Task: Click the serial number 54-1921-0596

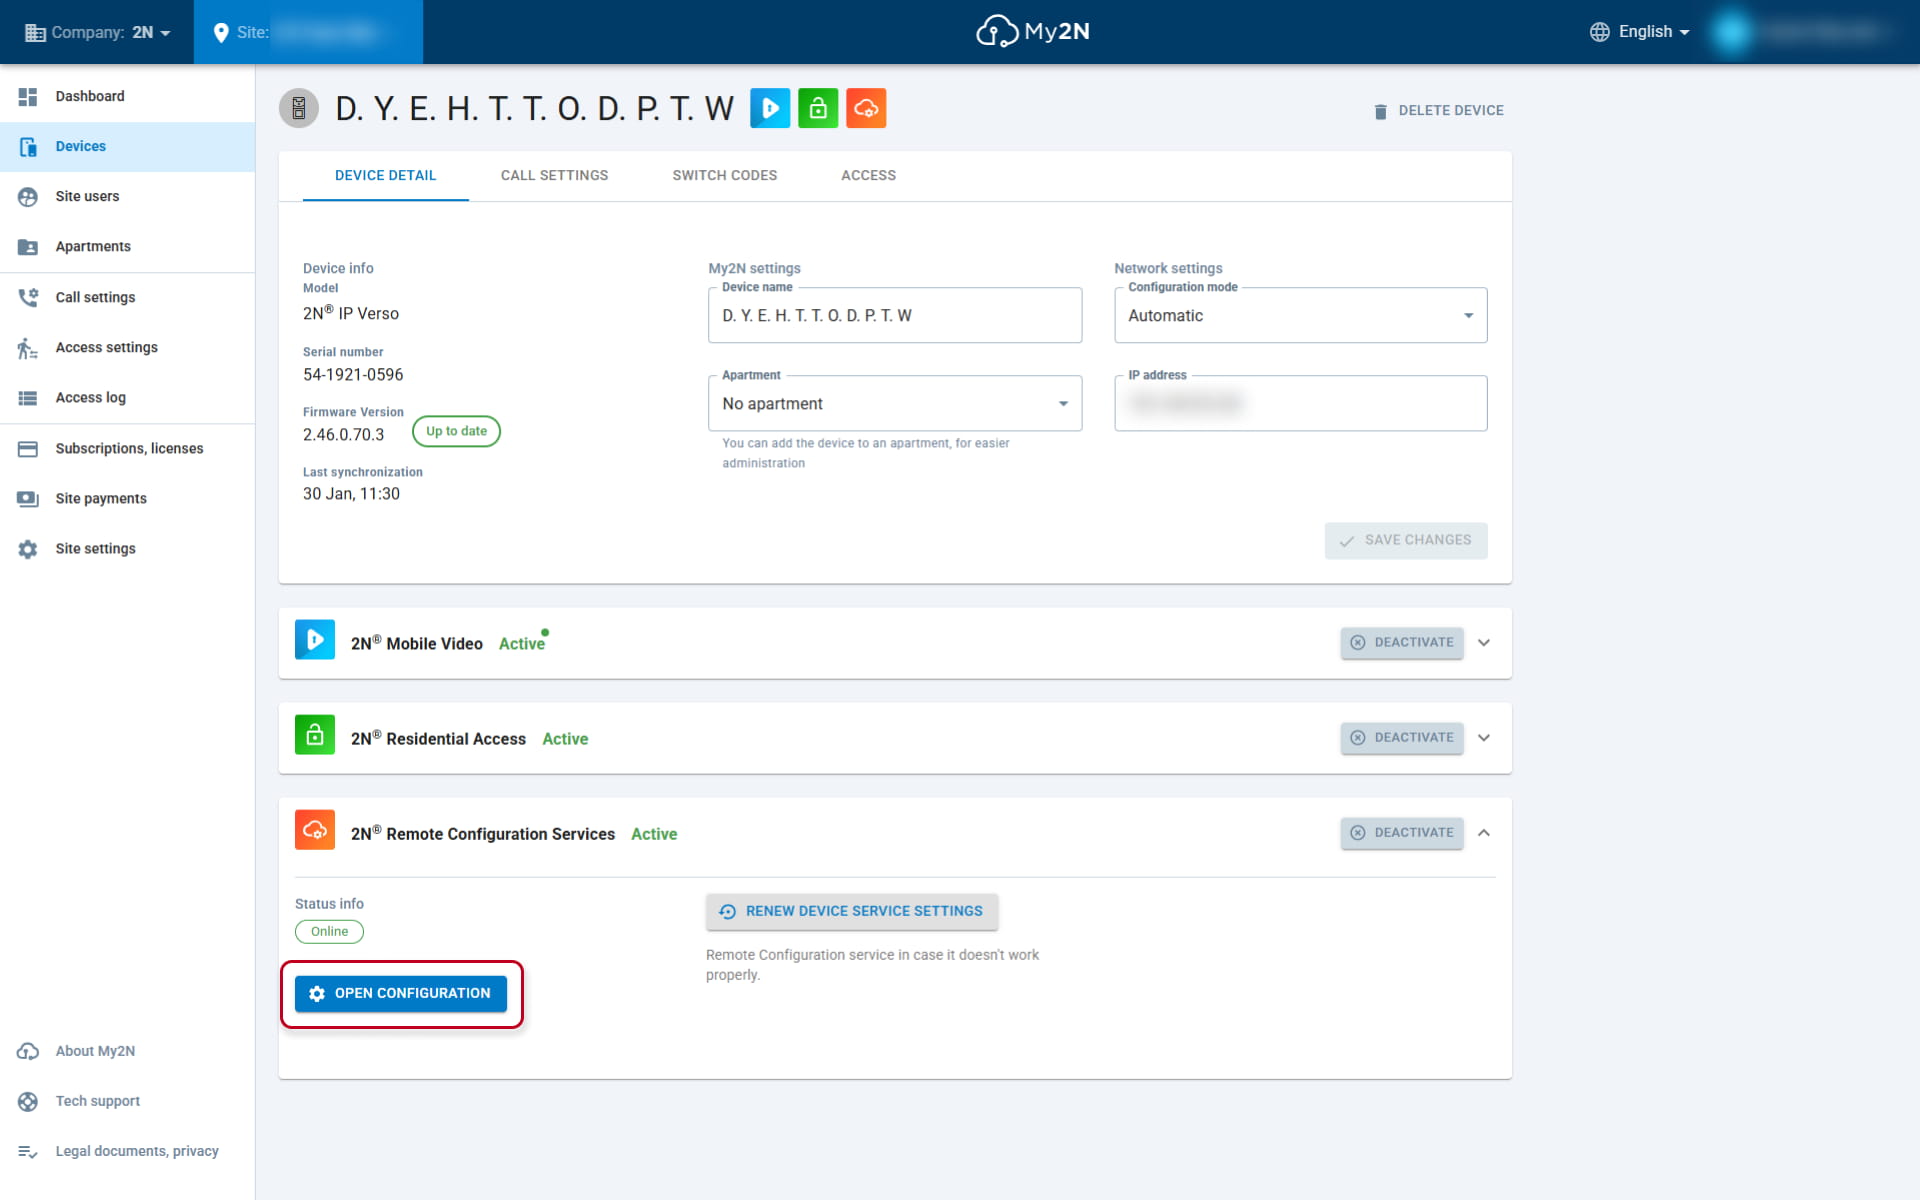Action: pos(353,375)
